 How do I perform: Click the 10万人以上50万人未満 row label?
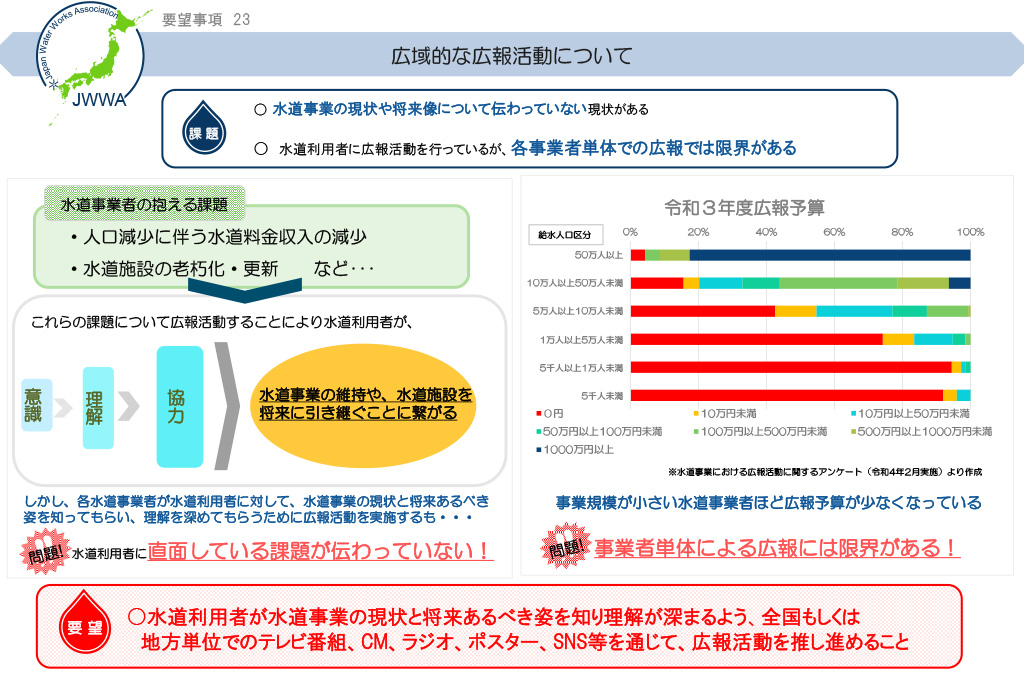[575, 283]
